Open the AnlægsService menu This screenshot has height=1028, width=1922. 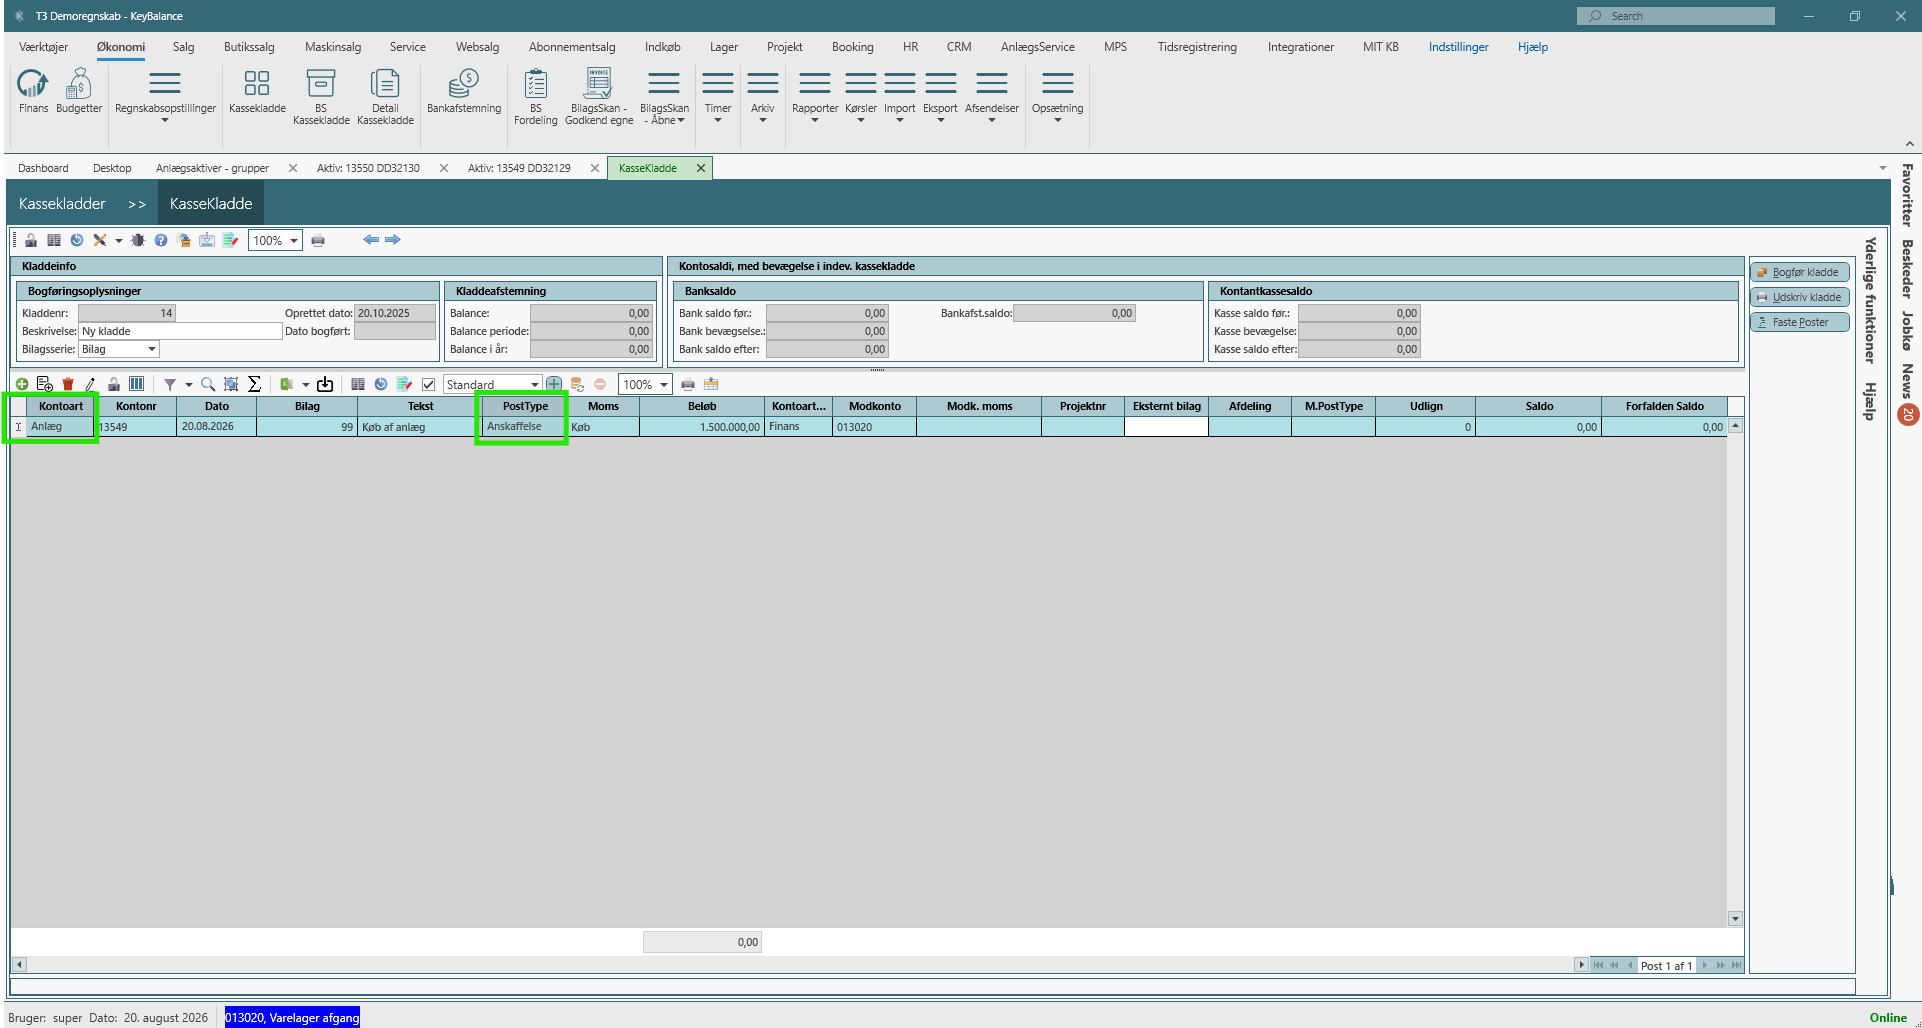click(x=1038, y=47)
